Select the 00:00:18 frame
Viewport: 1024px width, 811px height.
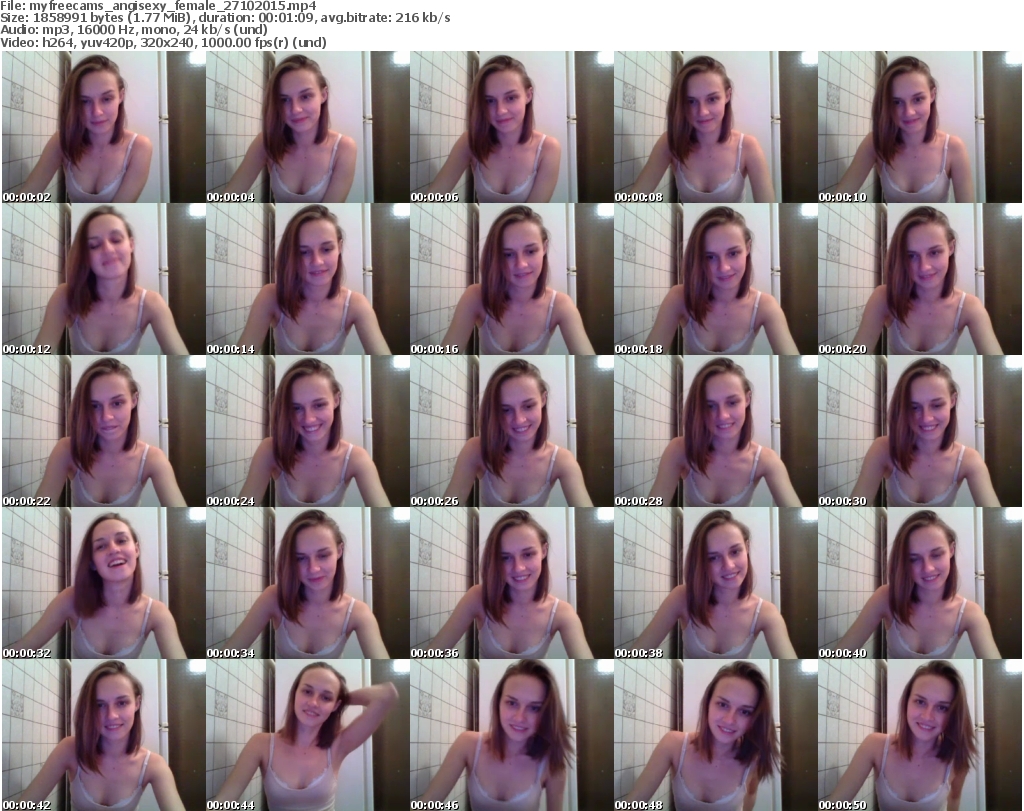tap(716, 279)
